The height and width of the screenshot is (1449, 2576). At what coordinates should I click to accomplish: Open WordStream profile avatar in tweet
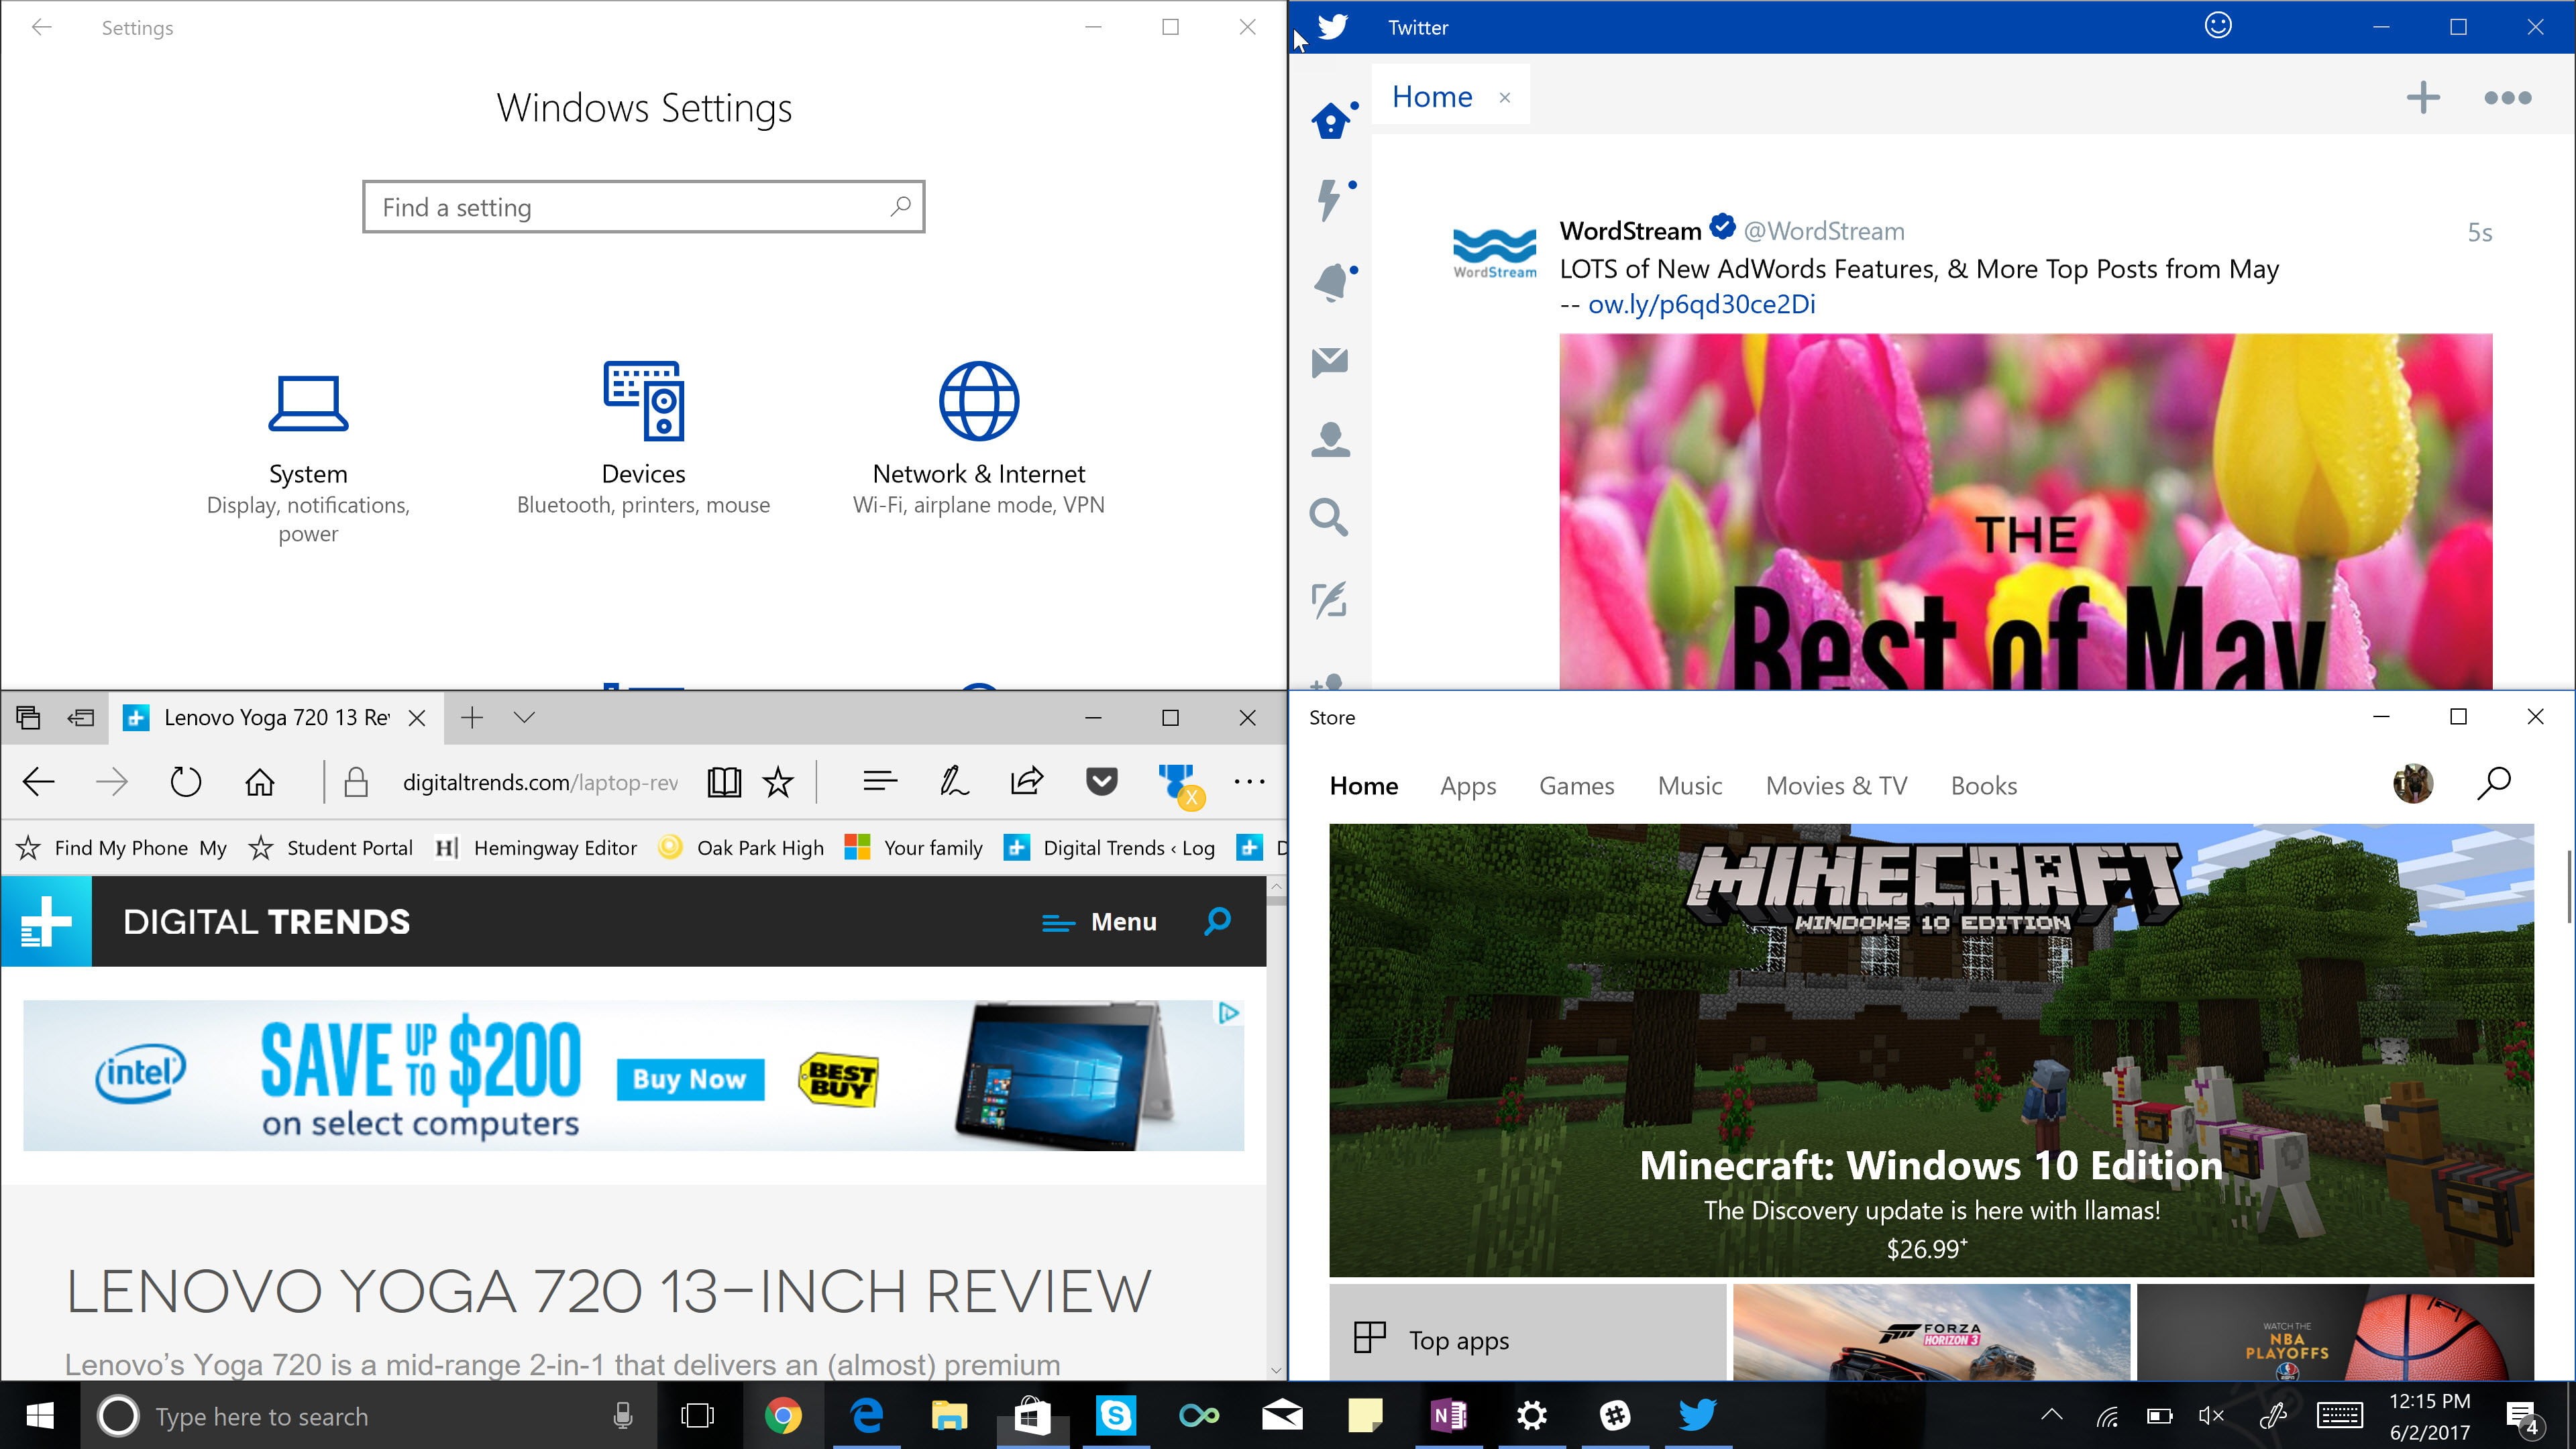1495,252
